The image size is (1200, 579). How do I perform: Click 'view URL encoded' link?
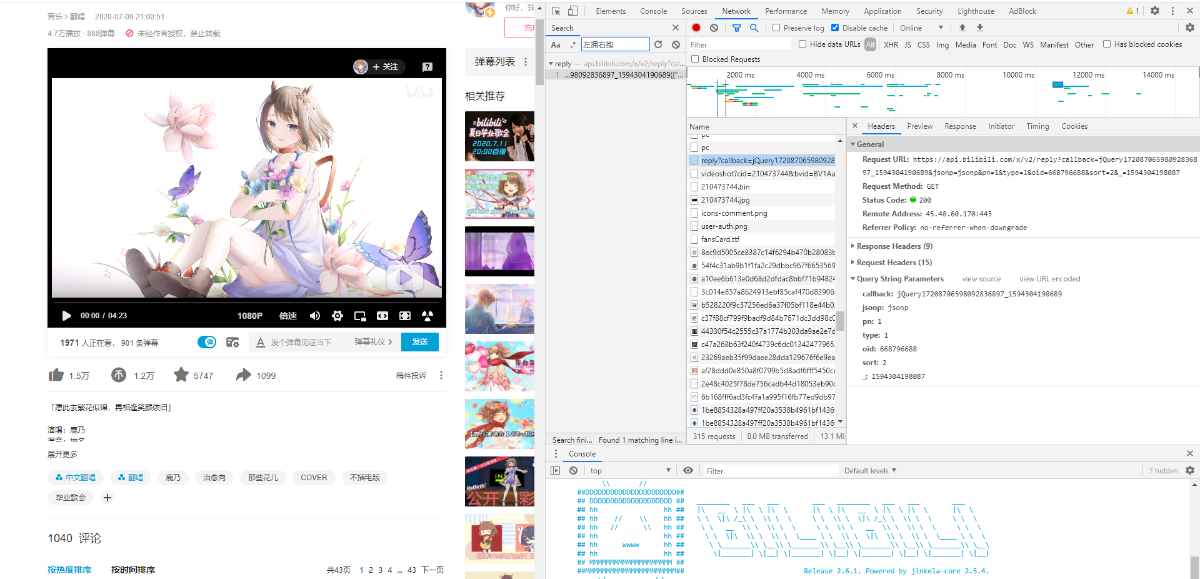(1049, 279)
